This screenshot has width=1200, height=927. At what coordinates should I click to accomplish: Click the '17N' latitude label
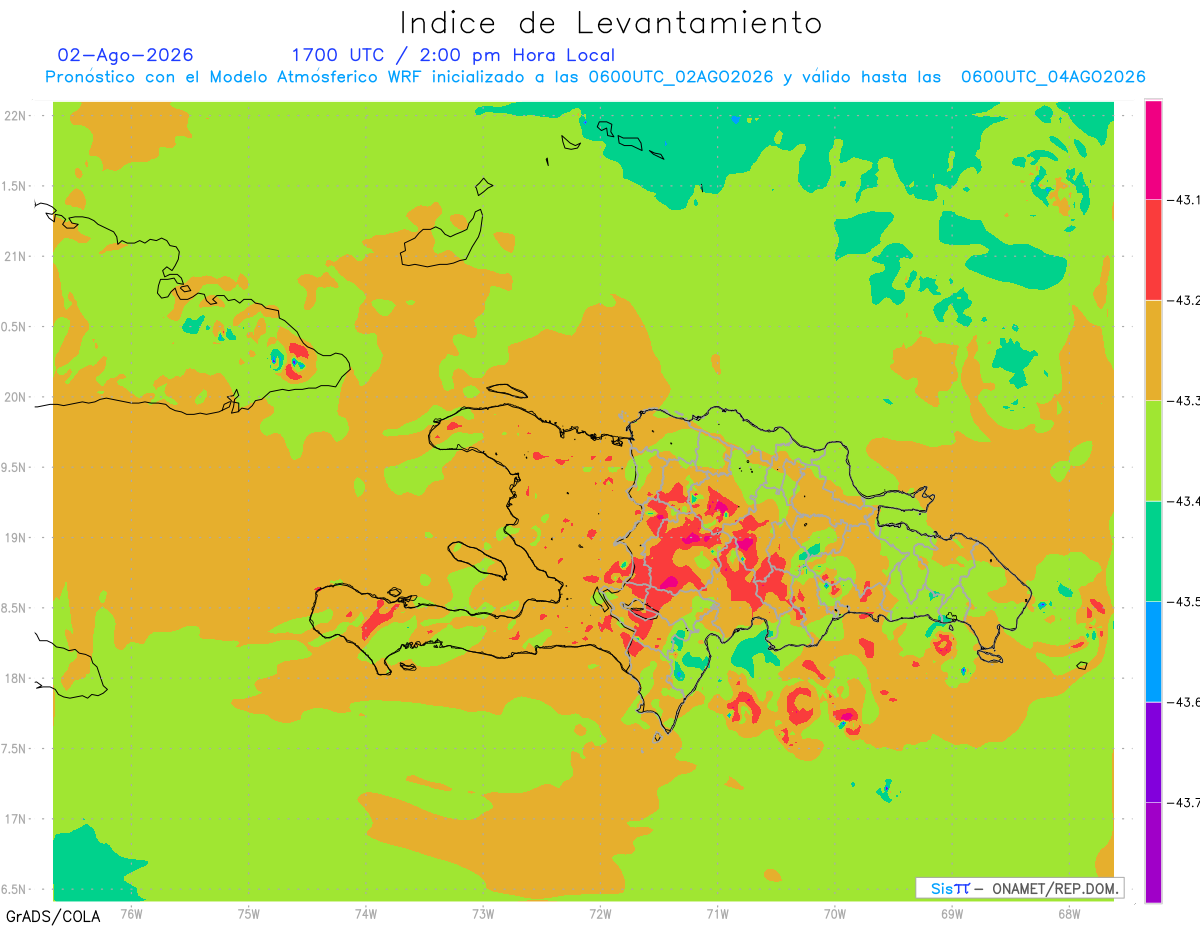pyautogui.click(x=15, y=819)
